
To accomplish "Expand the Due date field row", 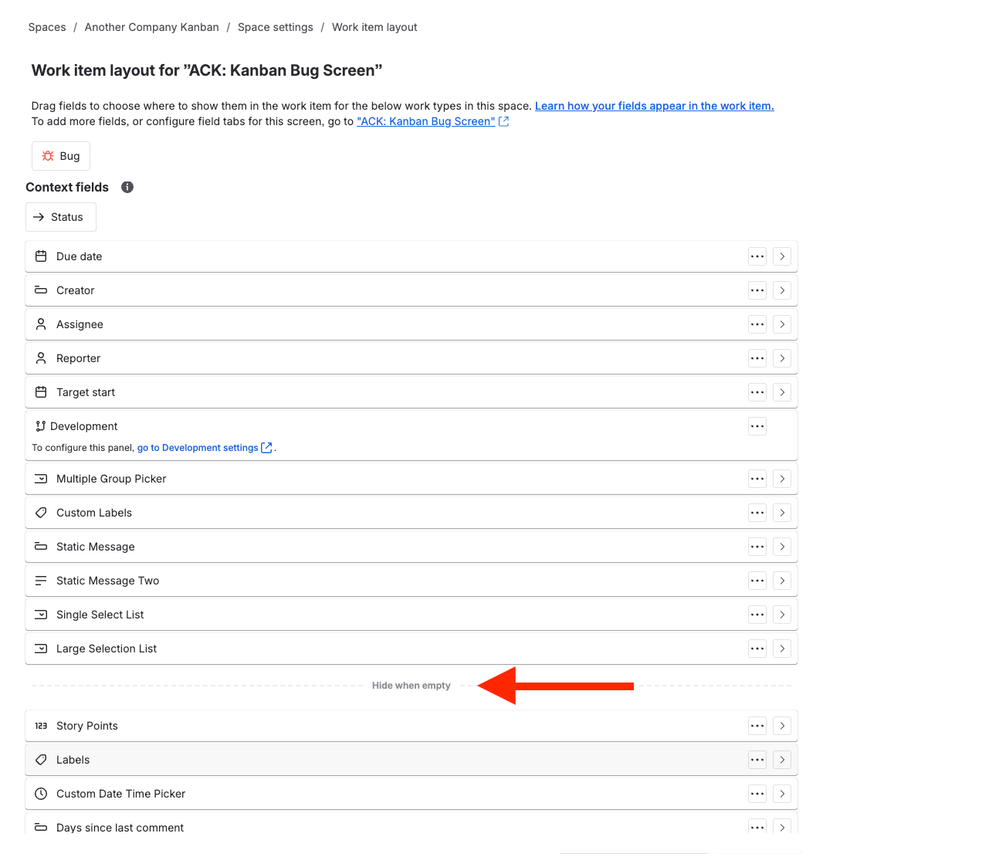I will (782, 256).
